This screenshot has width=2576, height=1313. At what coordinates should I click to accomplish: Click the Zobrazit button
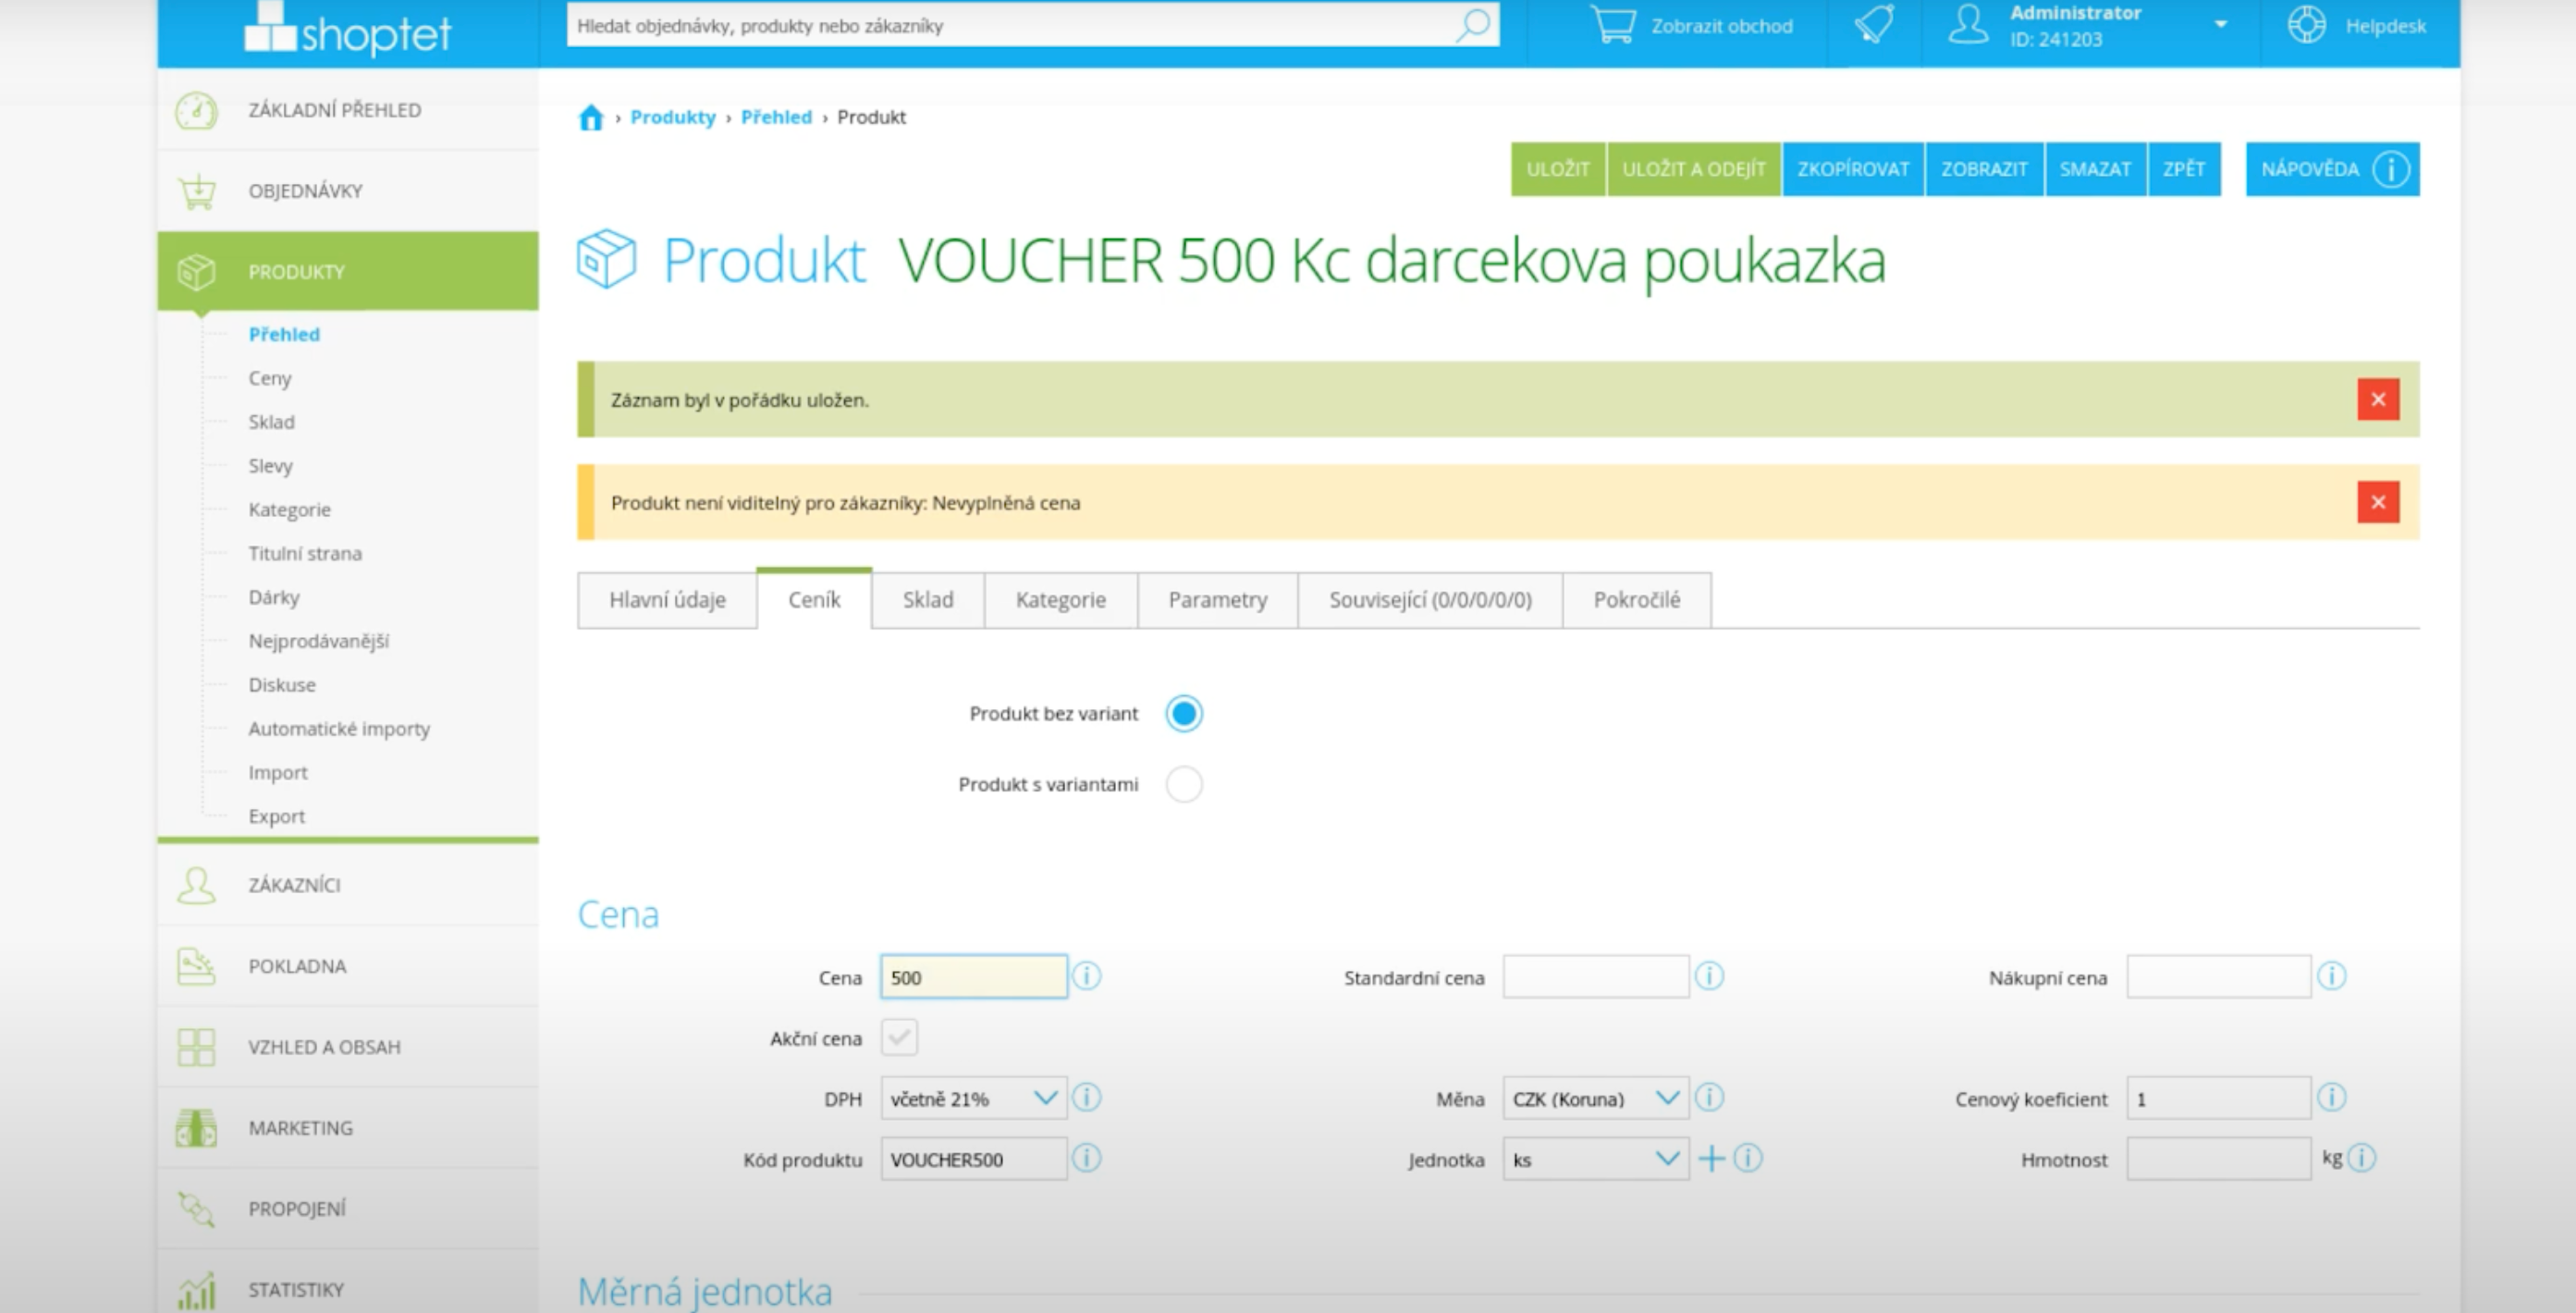1984,169
